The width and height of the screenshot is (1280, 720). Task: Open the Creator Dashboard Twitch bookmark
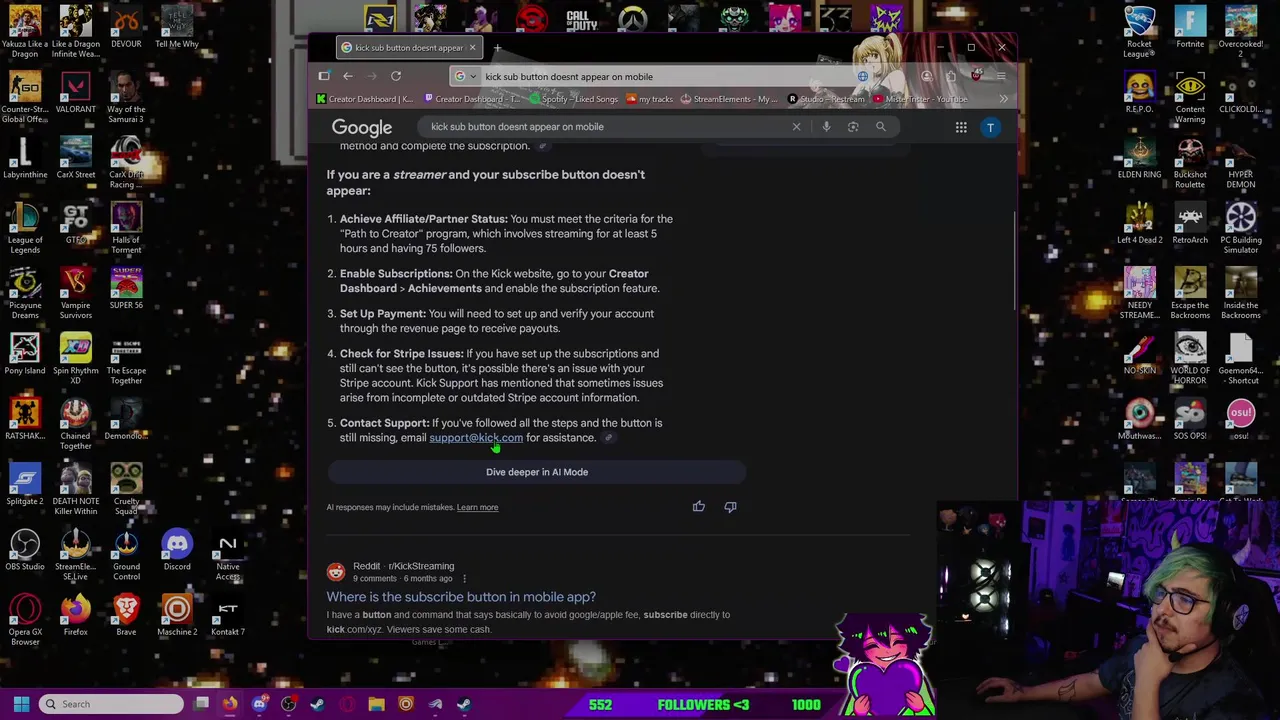472,99
